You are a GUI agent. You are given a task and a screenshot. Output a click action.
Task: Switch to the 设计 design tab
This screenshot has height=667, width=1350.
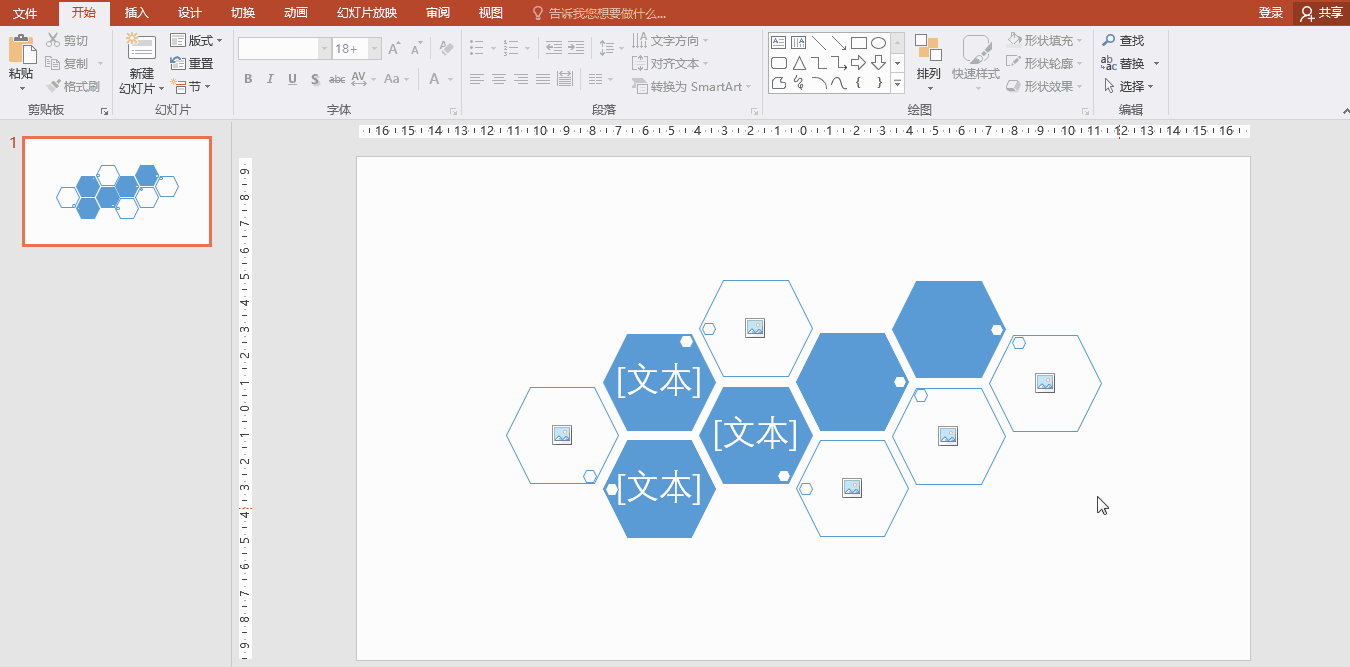[189, 13]
